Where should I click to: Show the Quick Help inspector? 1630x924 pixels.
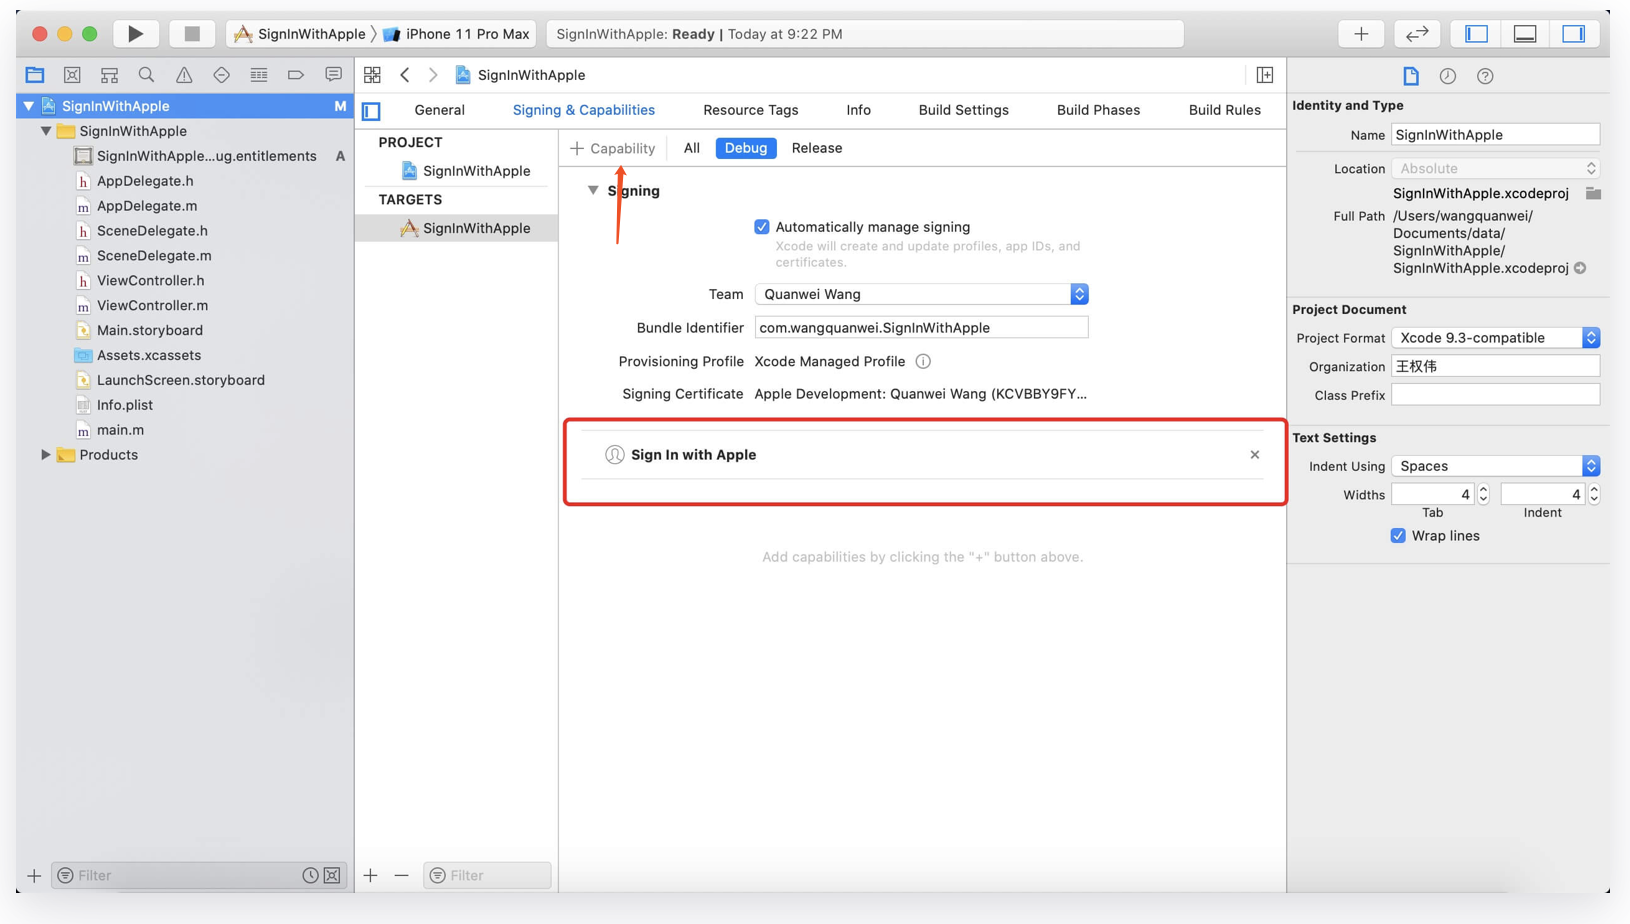tap(1485, 76)
